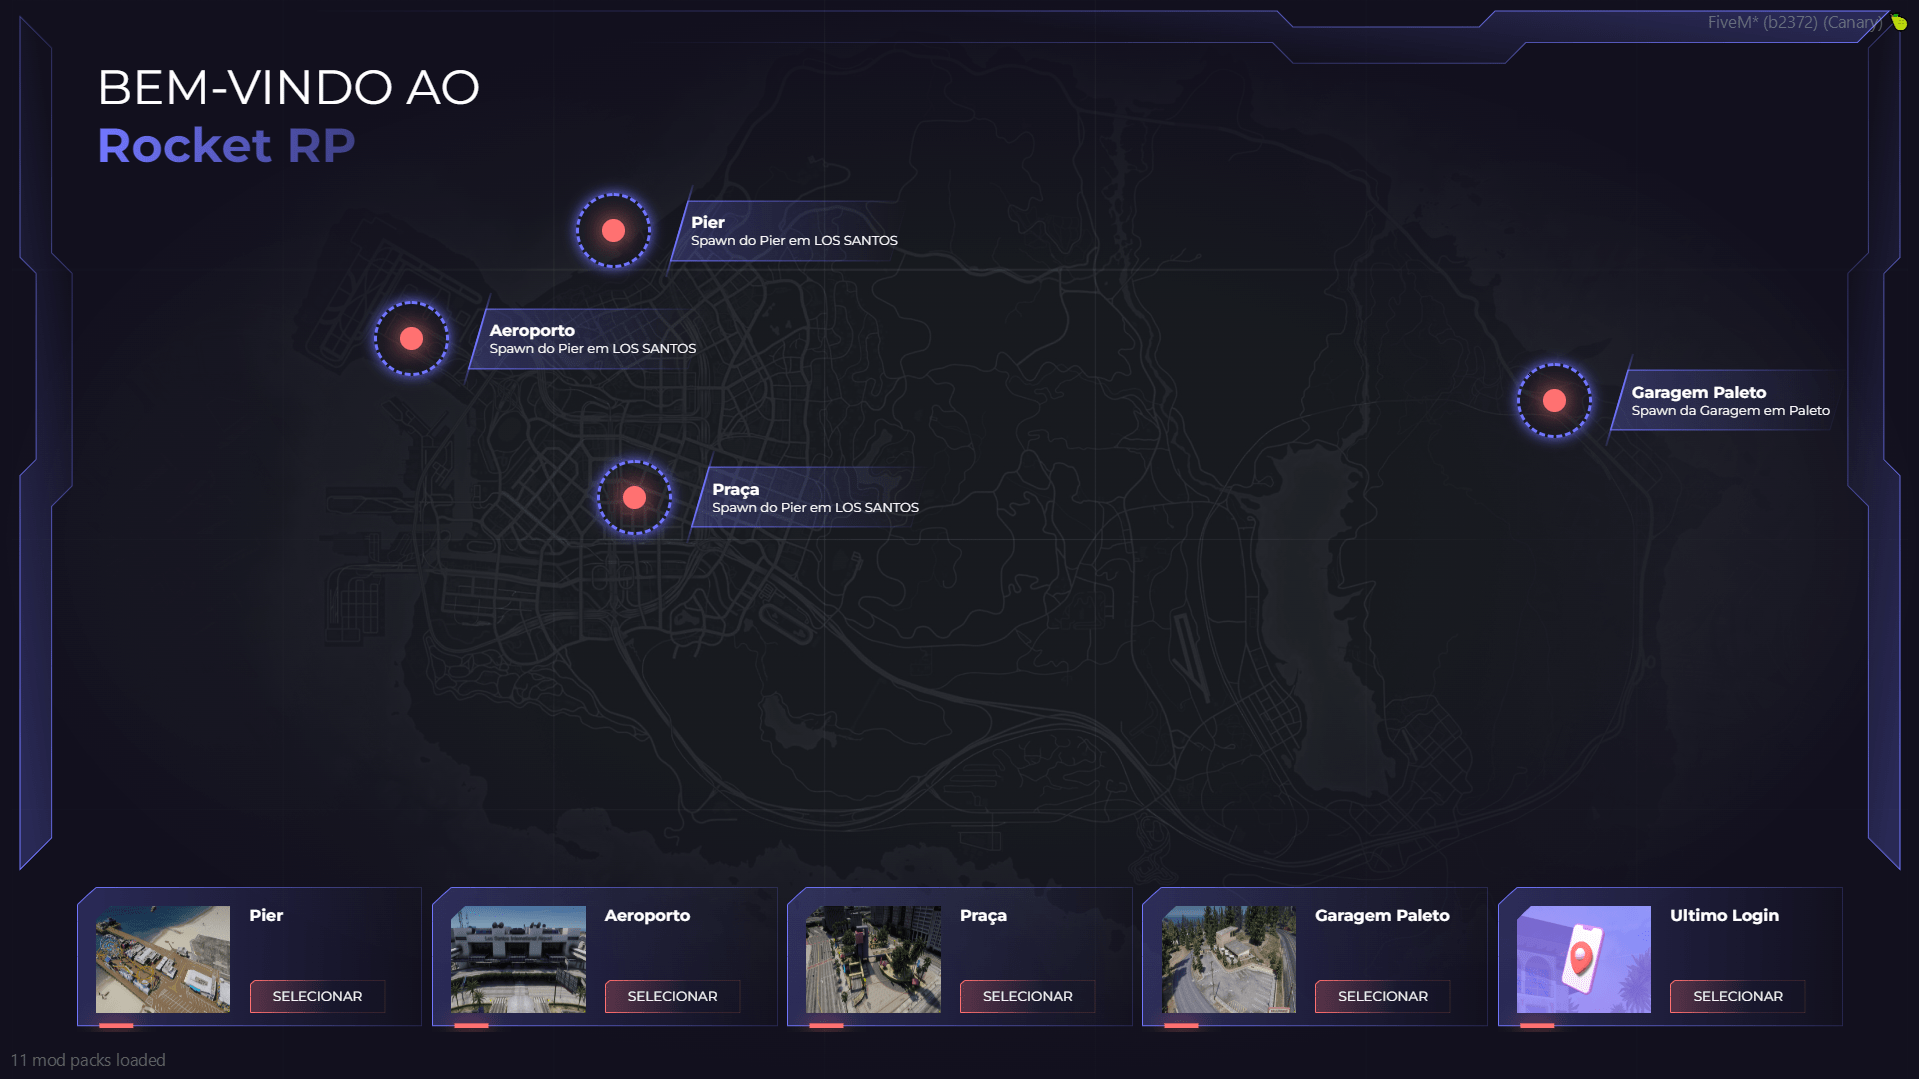This screenshot has height=1079, width=1919.
Task: Click the Praça spawn marker on map
Action: (x=634, y=498)
